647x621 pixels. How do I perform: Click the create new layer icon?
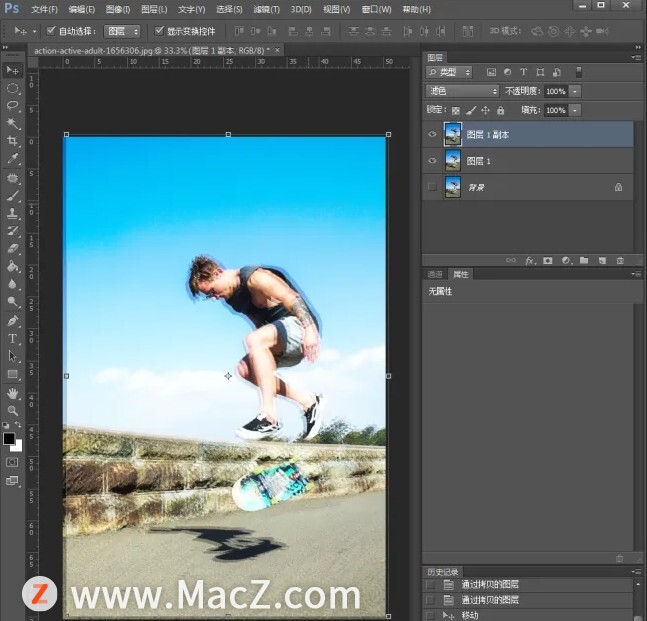[602, 261]
